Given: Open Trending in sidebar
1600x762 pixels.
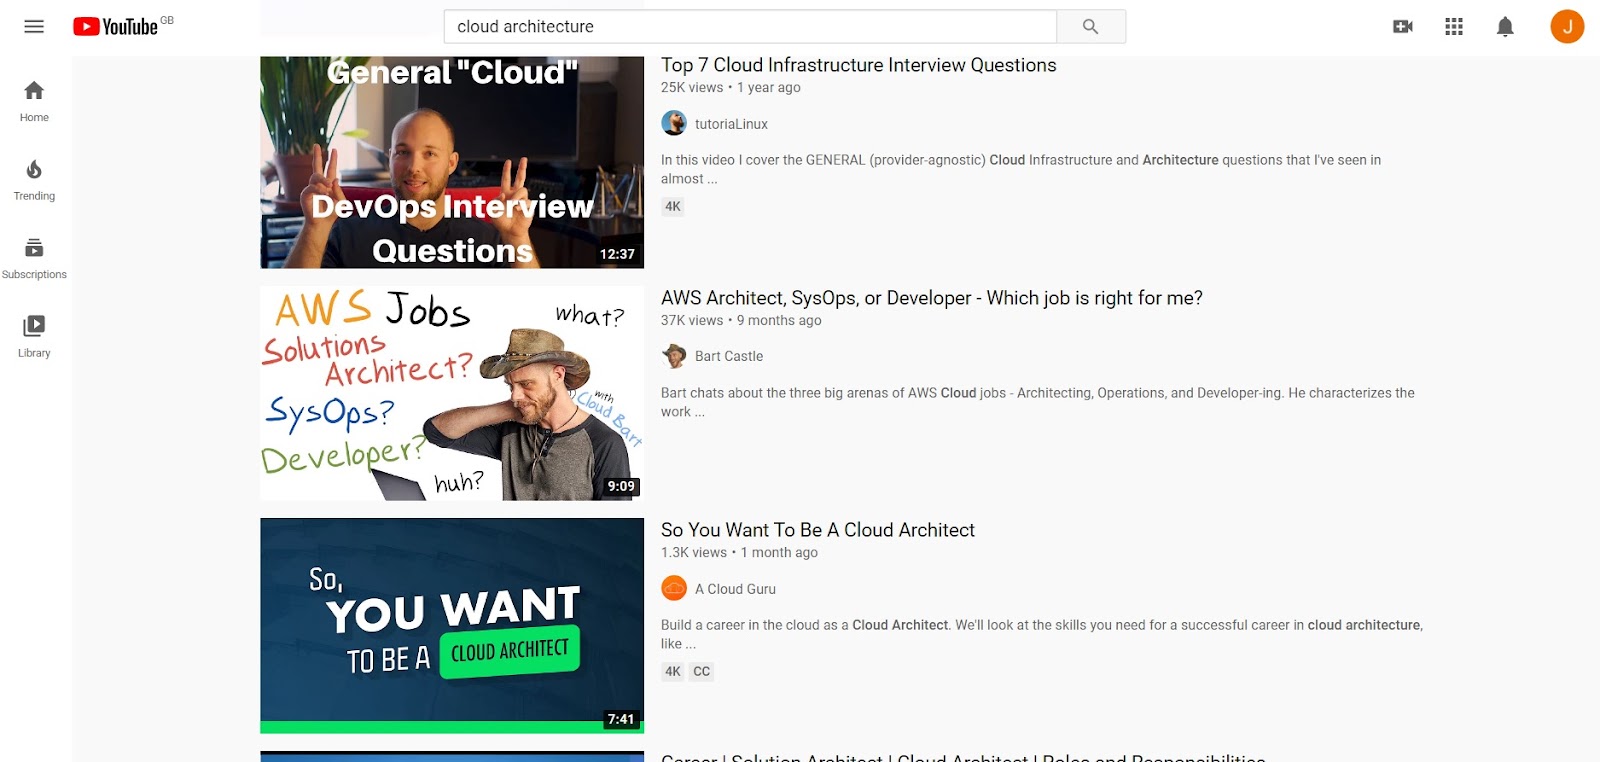Looking at the screenshot, I should [34, 180].
